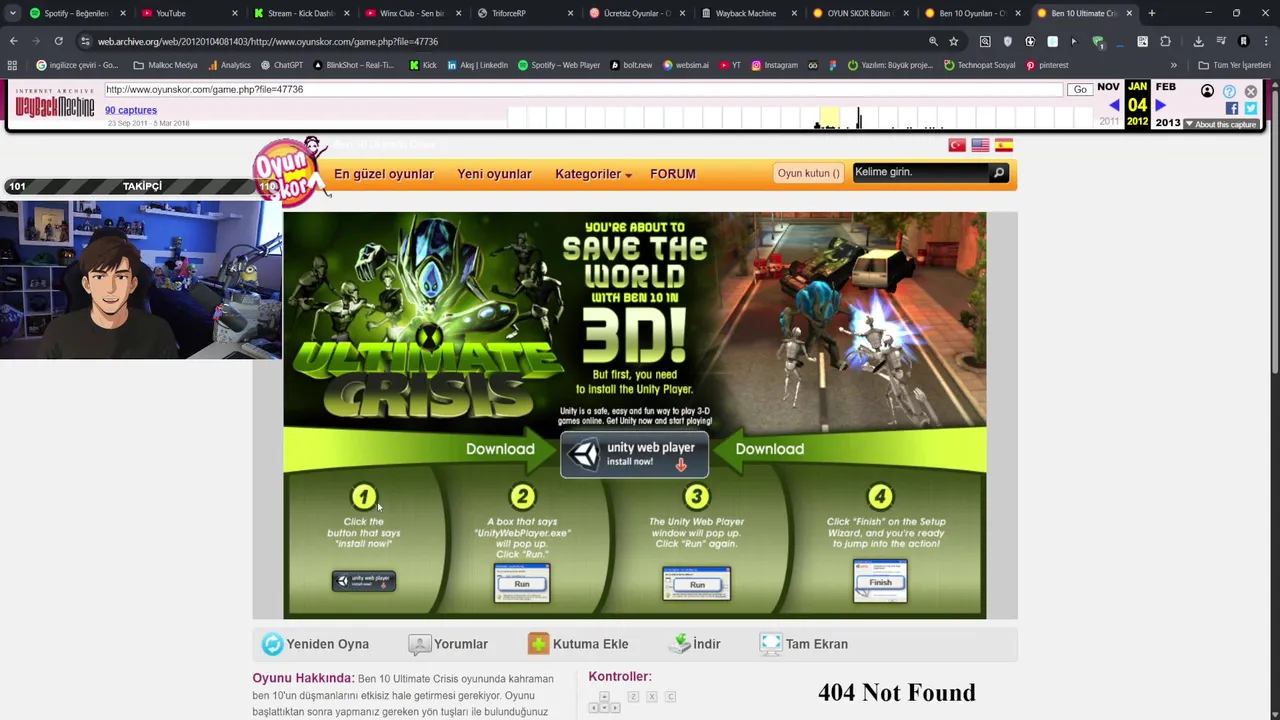Image resolution: width=1280 pixels, height=720 pixels.
Task: Open Malkoc Medya bookmark folder
Action: [165, 65]
